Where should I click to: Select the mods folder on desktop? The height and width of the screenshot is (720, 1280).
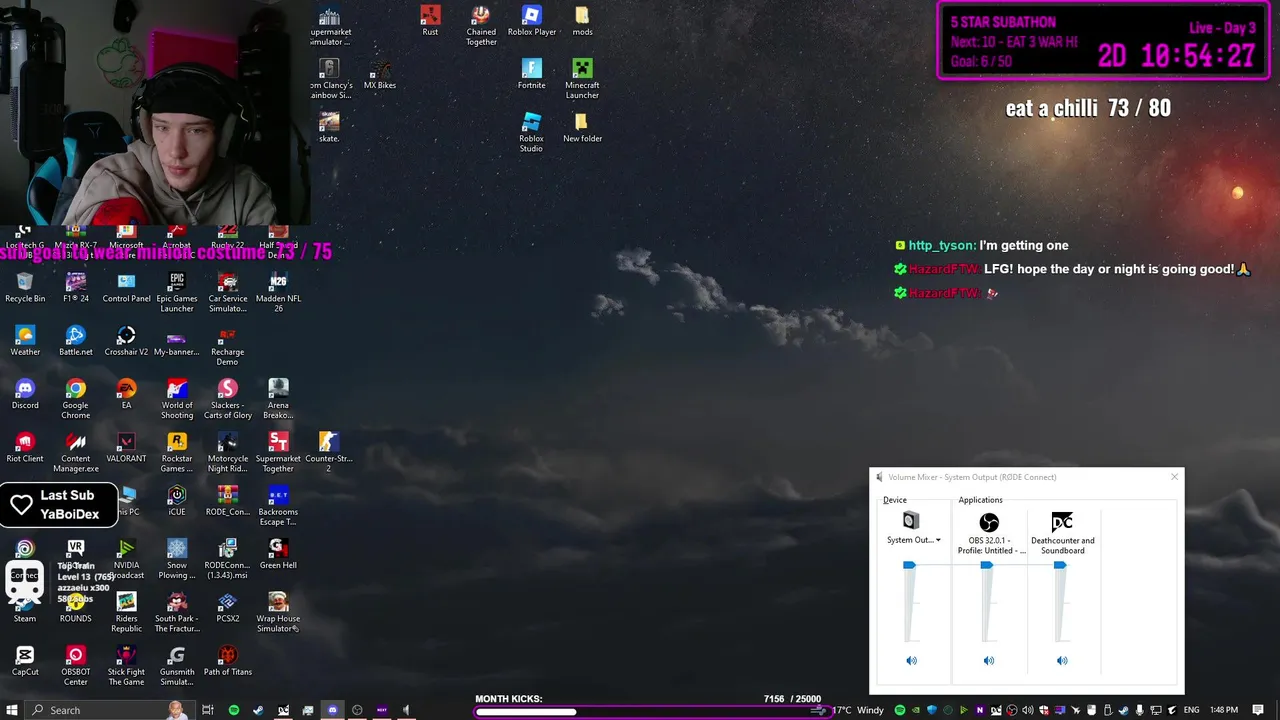(x=582, y=21)
